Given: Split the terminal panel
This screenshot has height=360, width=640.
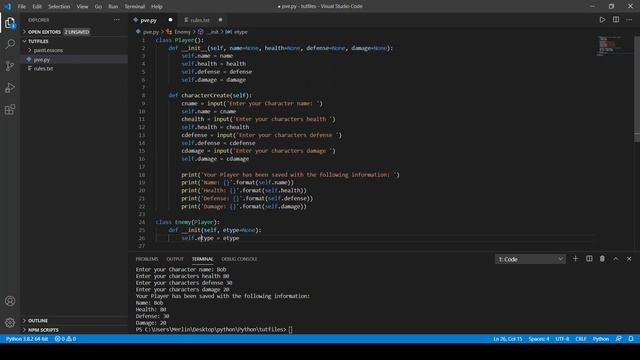Looking at the screenshot, I should [x=589, y=259].
